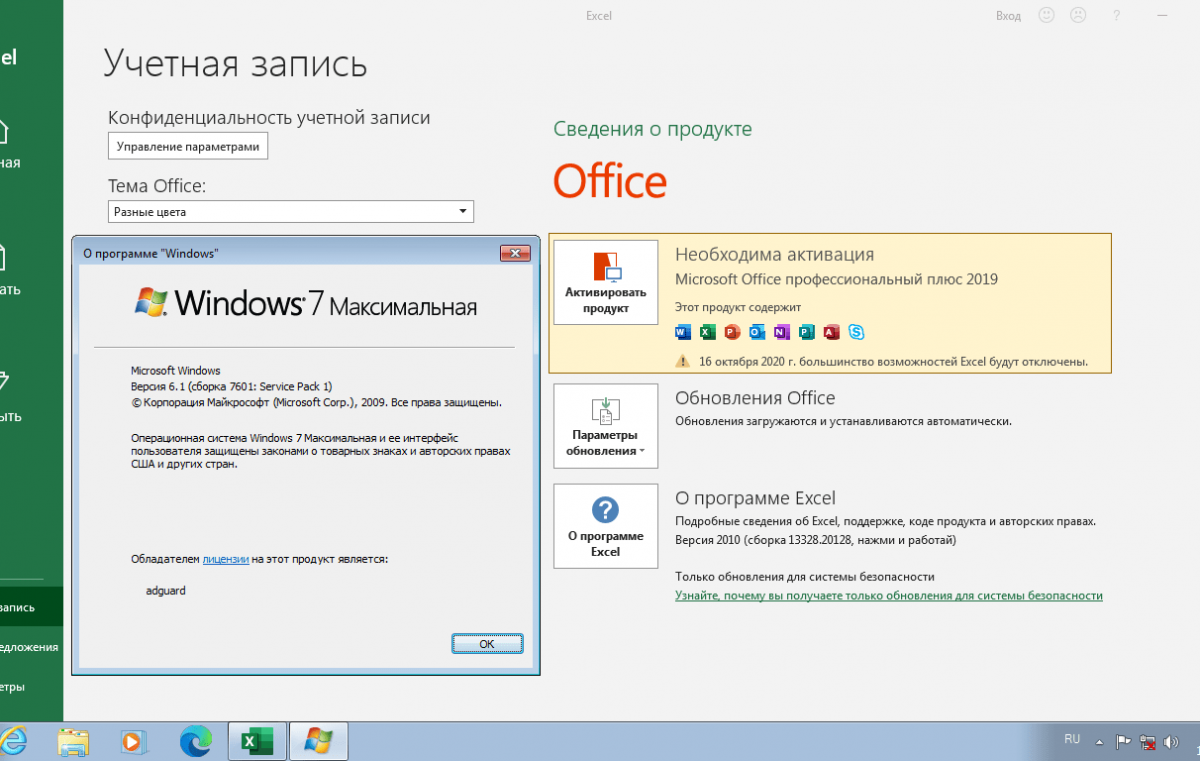Click the Access icon in product contents

tap(831, 332)
